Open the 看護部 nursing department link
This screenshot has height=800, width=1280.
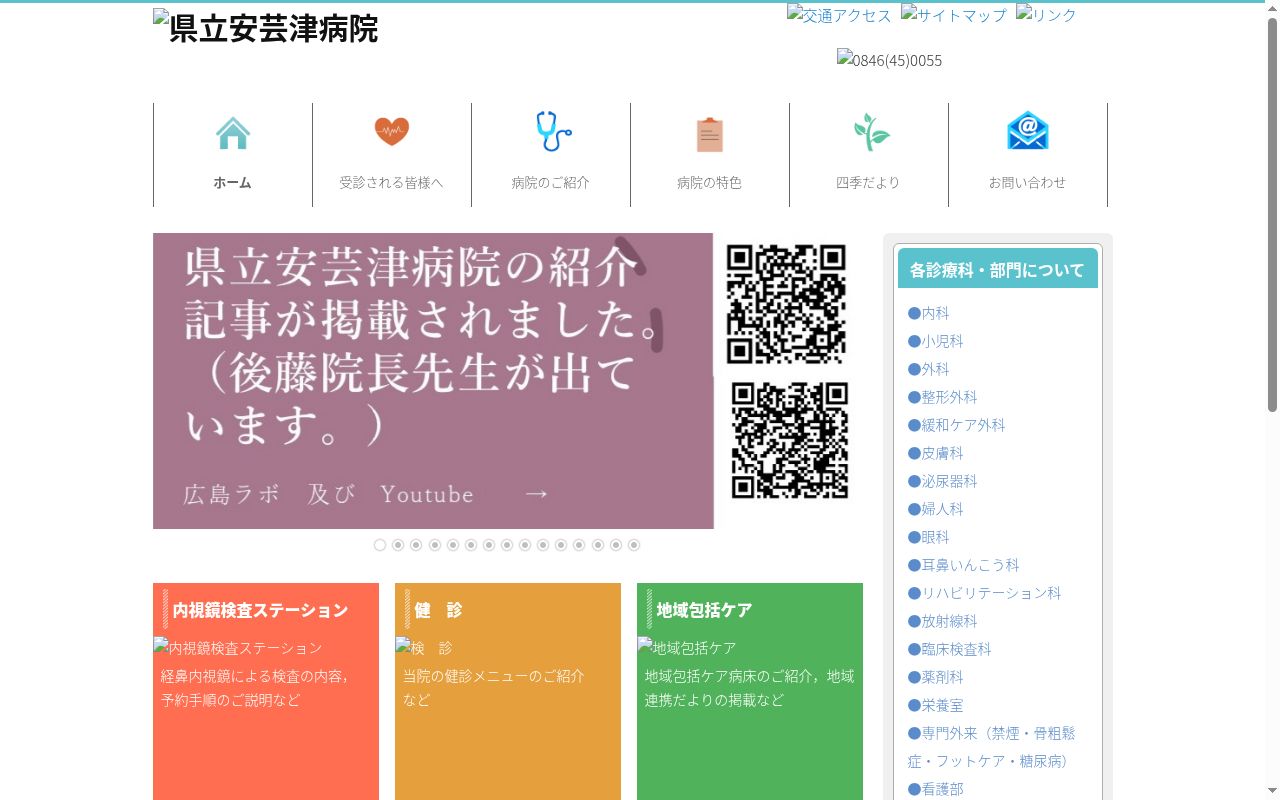936,789
